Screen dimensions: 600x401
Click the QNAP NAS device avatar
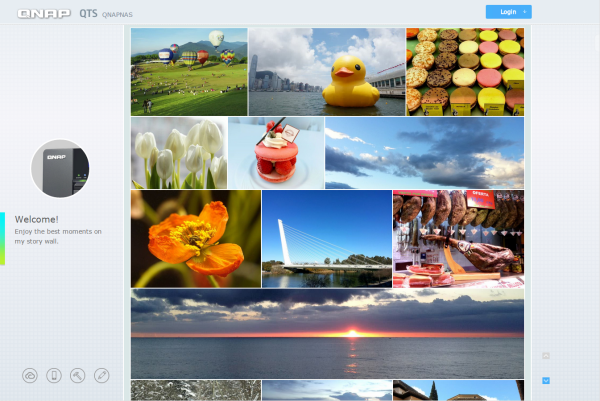[x=61, y=169]
